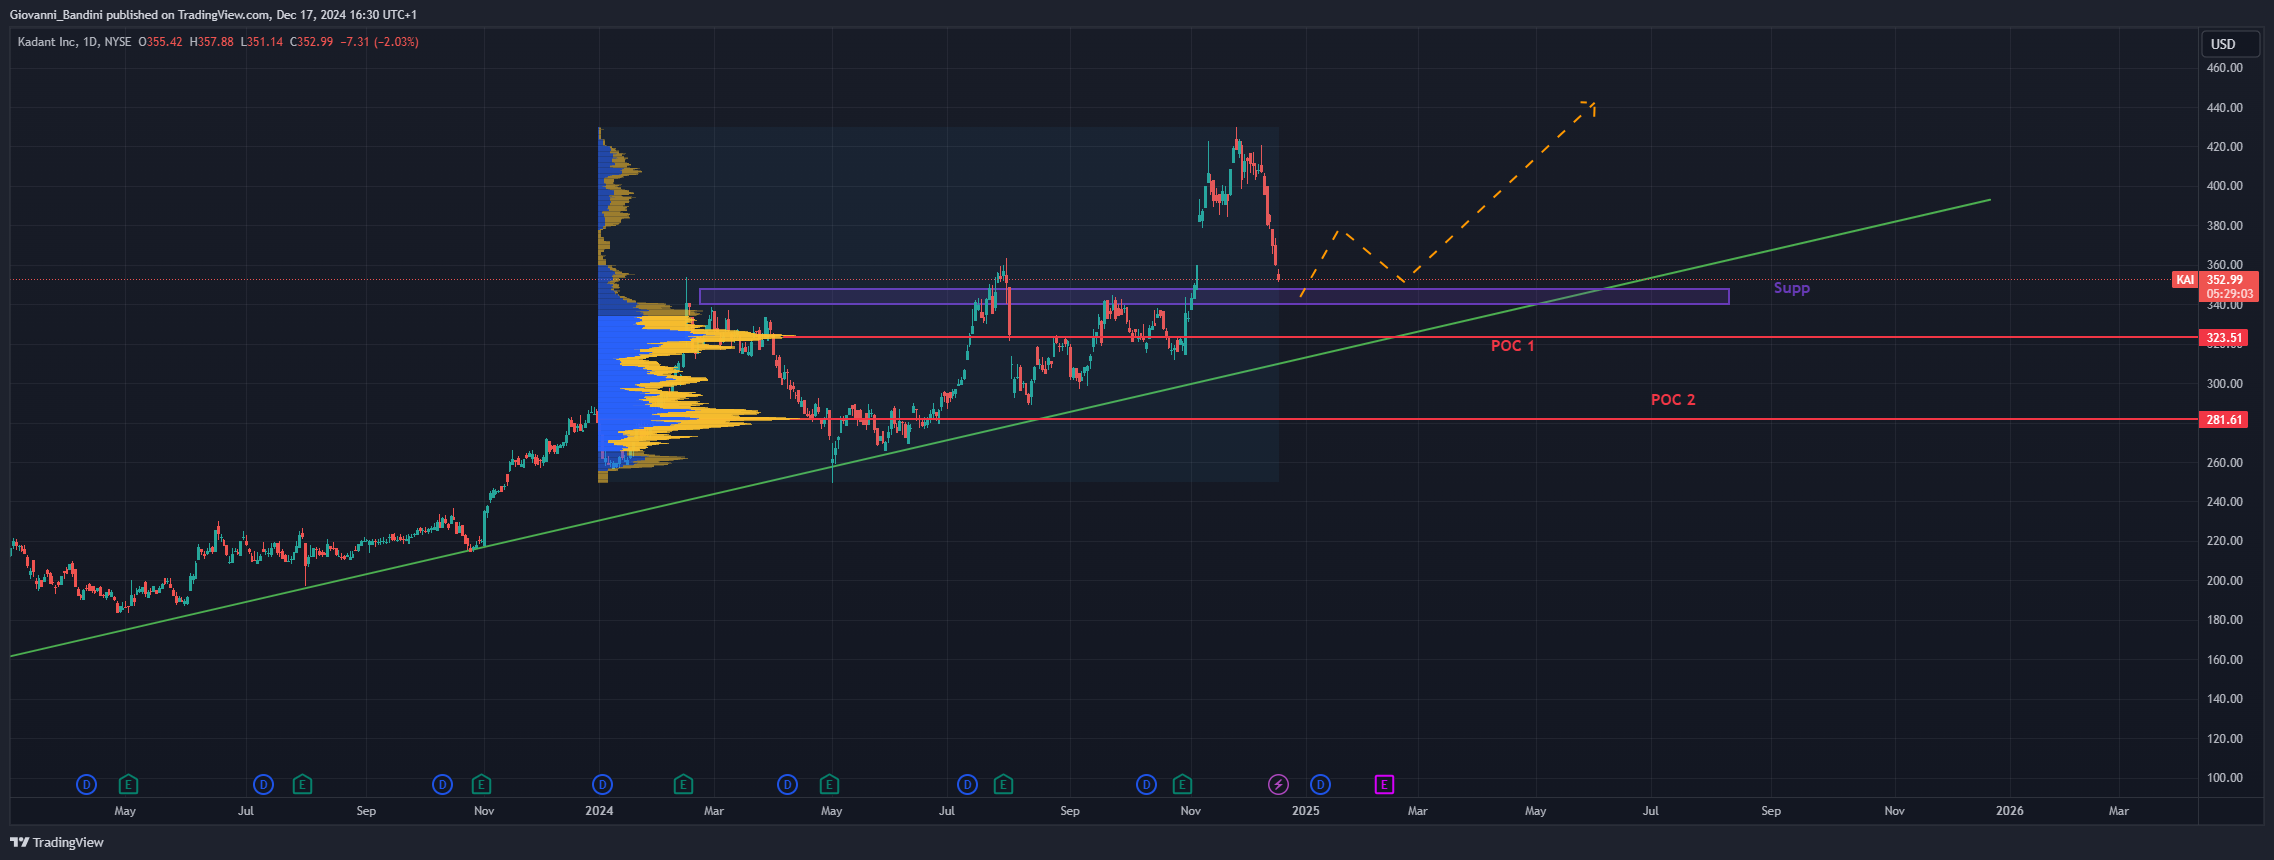The height and width of the screenshot is (860, 2274).
Task: Click the close value C352.99
Action: coord(312,42)
